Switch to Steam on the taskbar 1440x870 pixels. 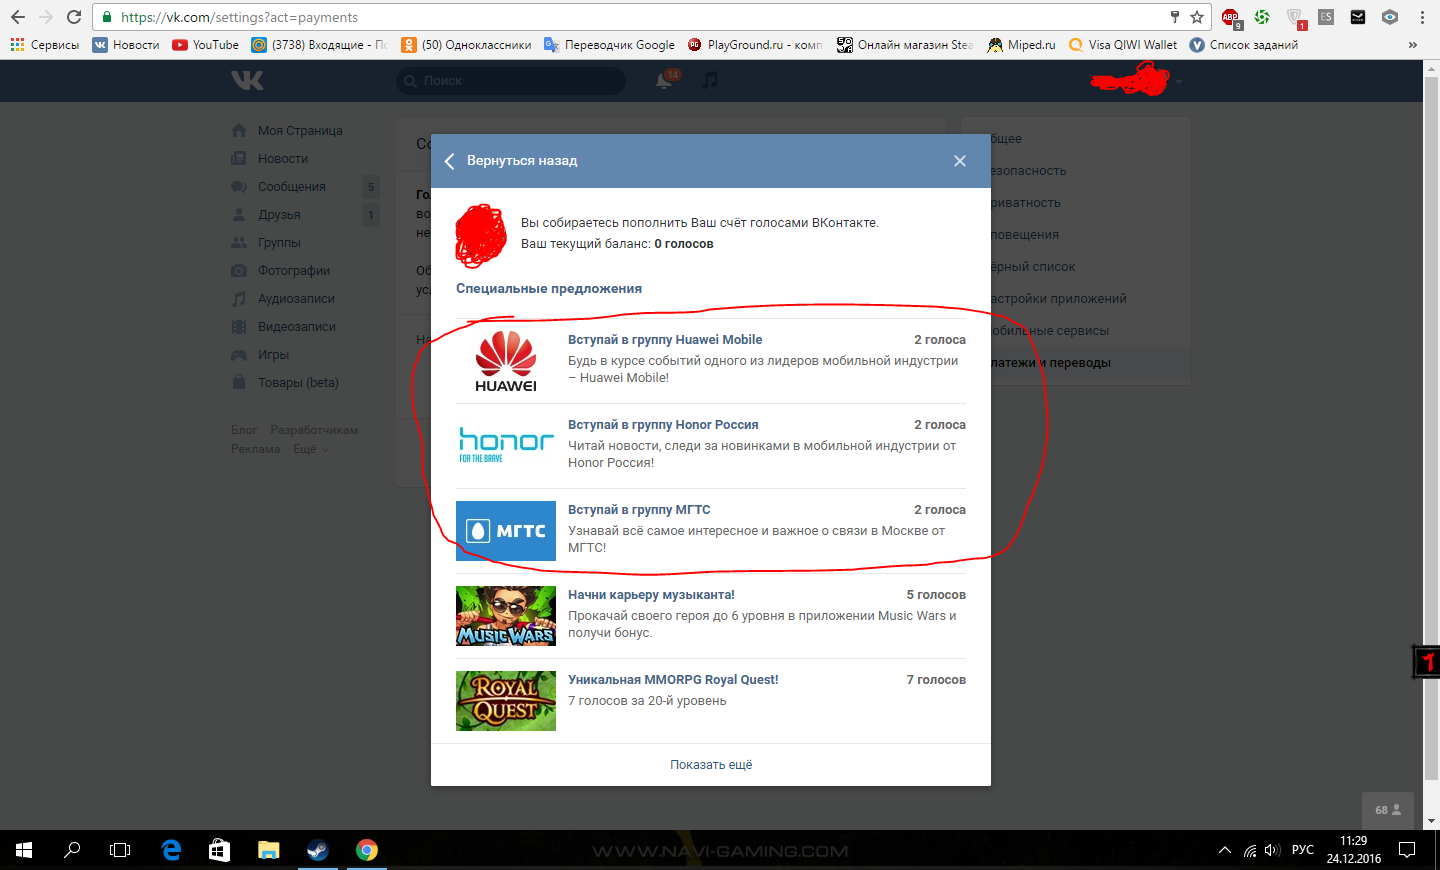click(318, 850)
